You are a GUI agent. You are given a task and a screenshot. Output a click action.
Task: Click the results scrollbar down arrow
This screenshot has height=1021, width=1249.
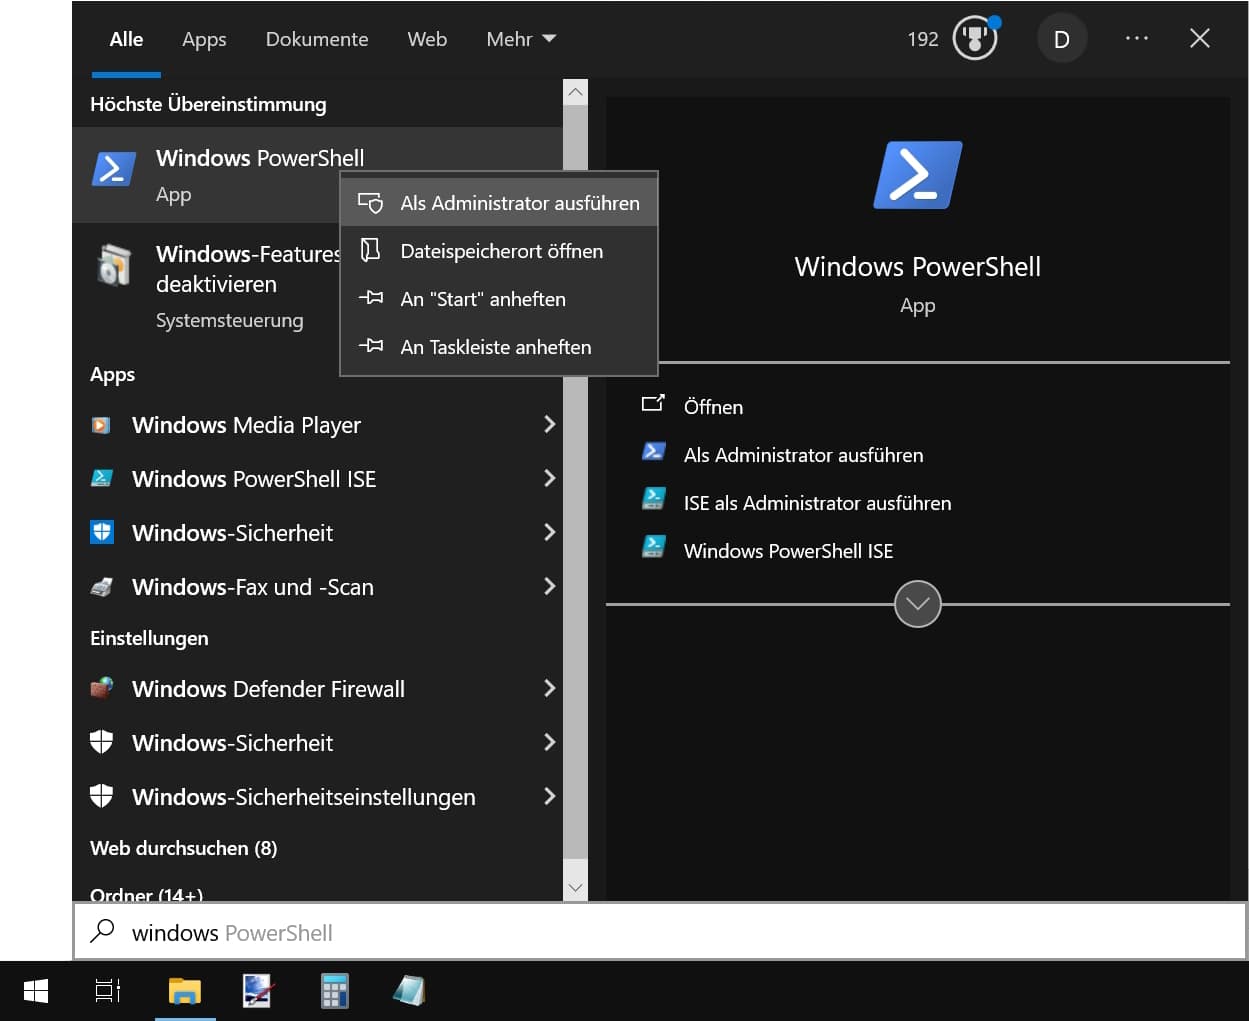pos(576,888)
